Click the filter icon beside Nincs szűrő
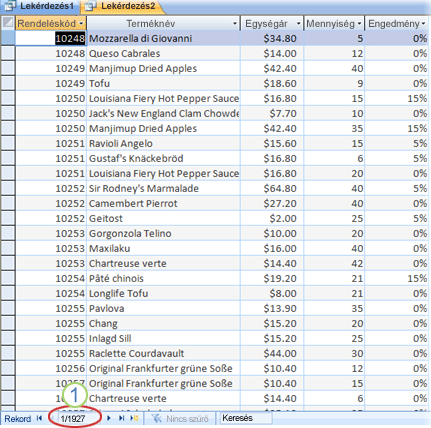The image size is (431, 428). (x=157, y=418)
